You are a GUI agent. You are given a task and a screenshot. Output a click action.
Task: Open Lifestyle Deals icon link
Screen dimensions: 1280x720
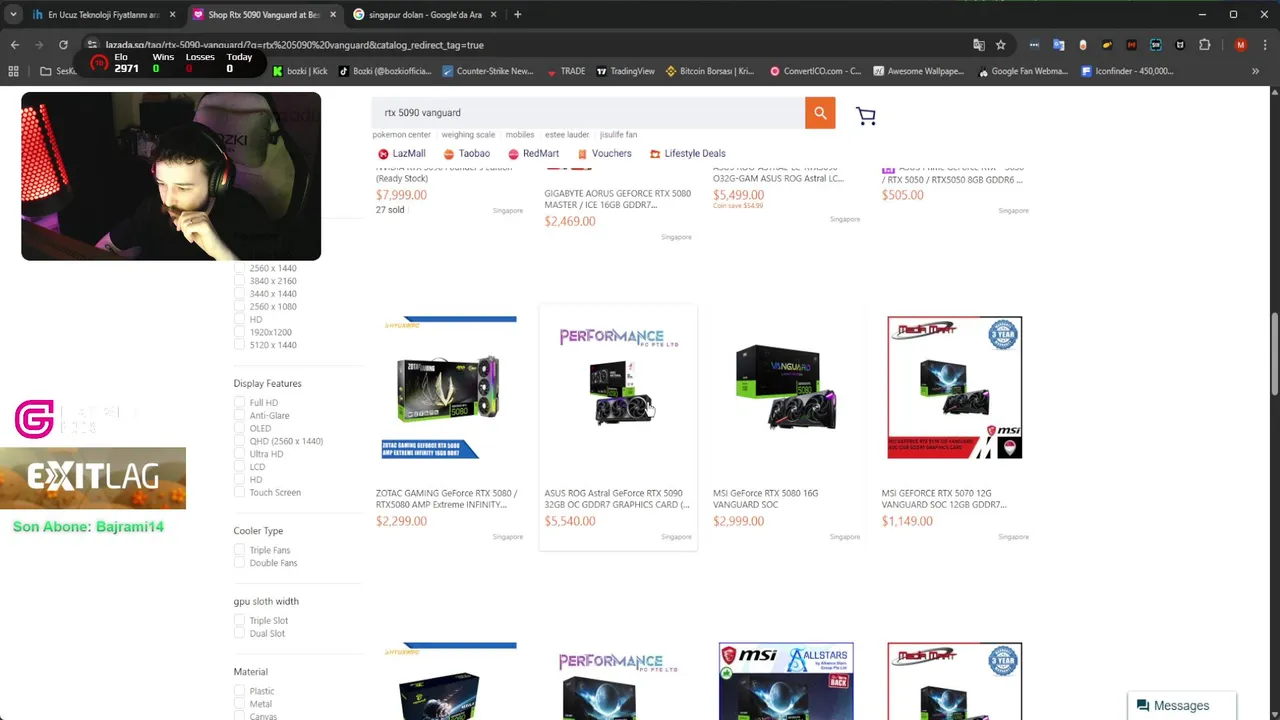click(x=687, y=154)
